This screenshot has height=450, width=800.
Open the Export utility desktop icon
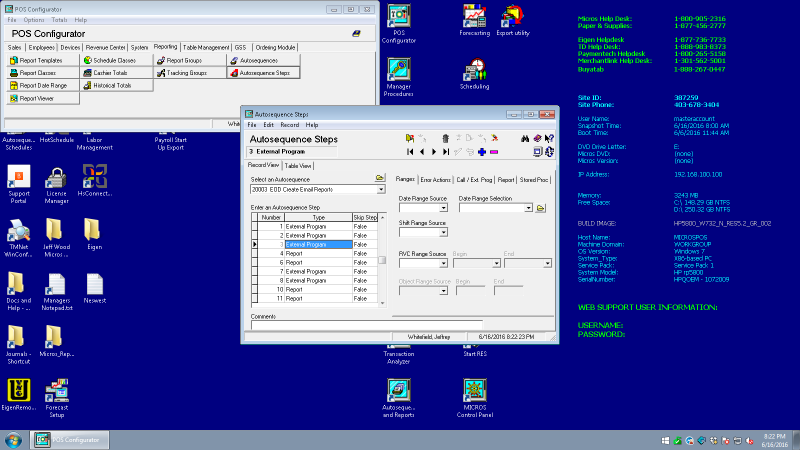click(x=513, y=21)
